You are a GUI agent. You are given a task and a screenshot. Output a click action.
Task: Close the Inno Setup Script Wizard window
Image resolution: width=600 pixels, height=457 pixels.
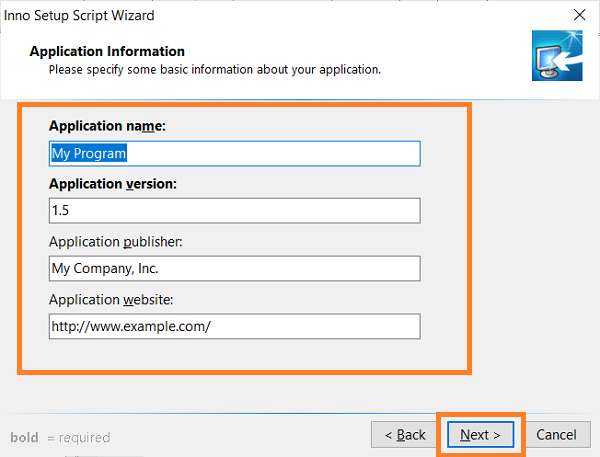579,15
